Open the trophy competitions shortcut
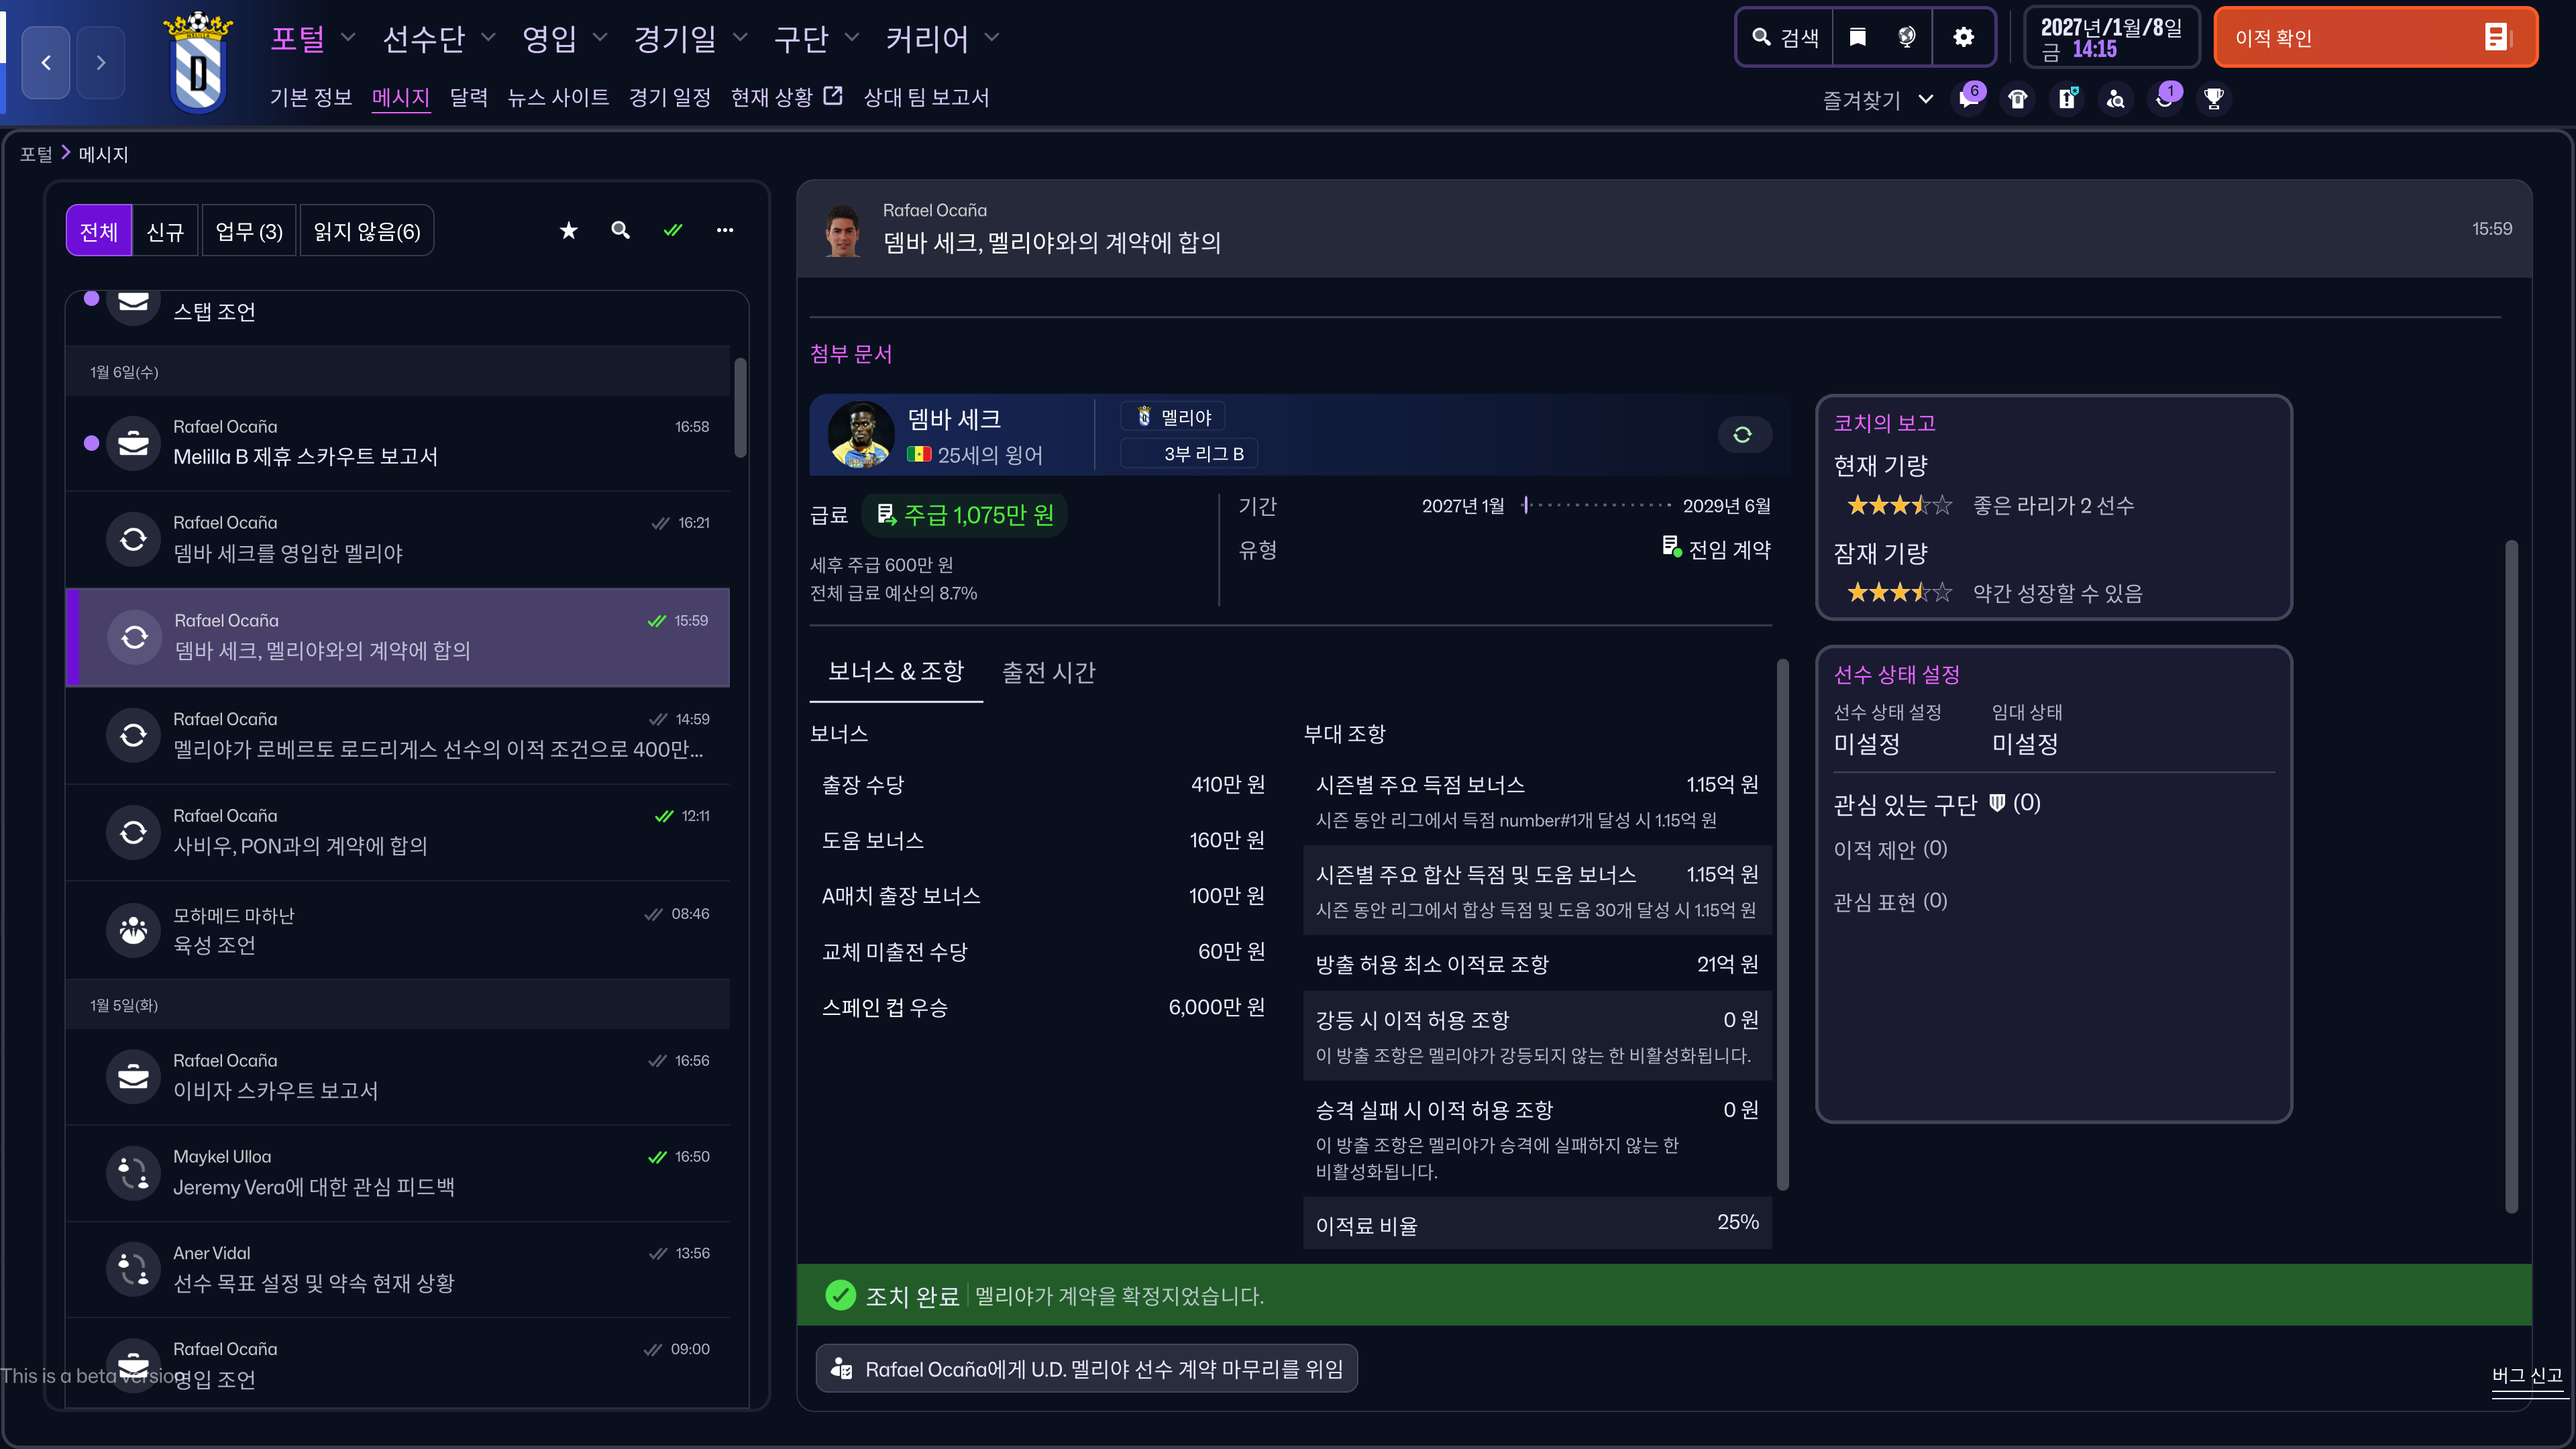Viewport: 2576px width, 1449px height. pos(2214,98)
